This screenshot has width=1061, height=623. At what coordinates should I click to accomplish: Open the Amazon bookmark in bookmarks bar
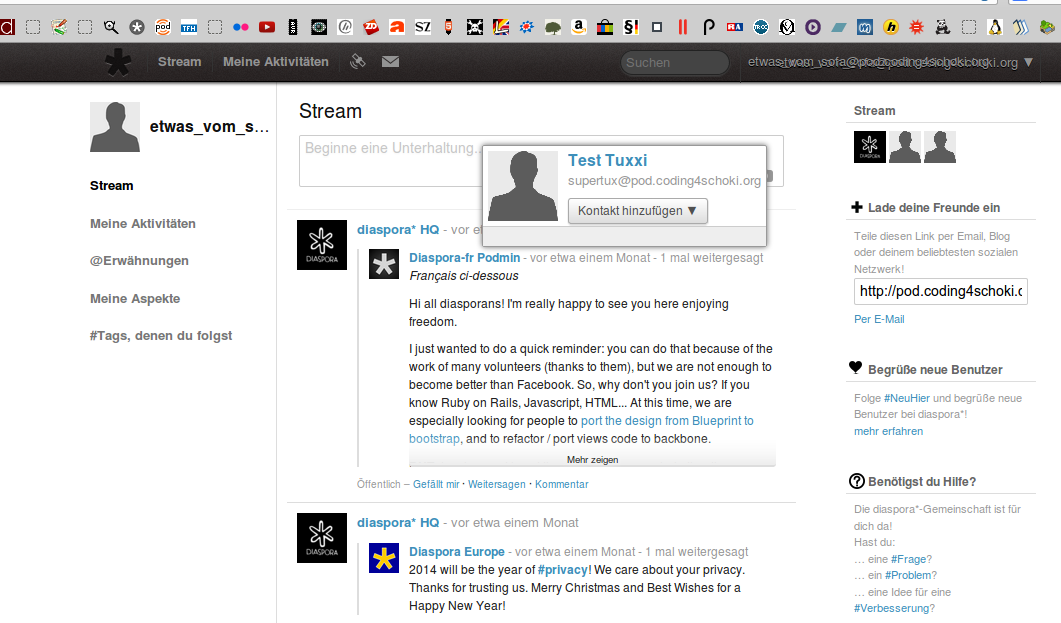point(579,27)
